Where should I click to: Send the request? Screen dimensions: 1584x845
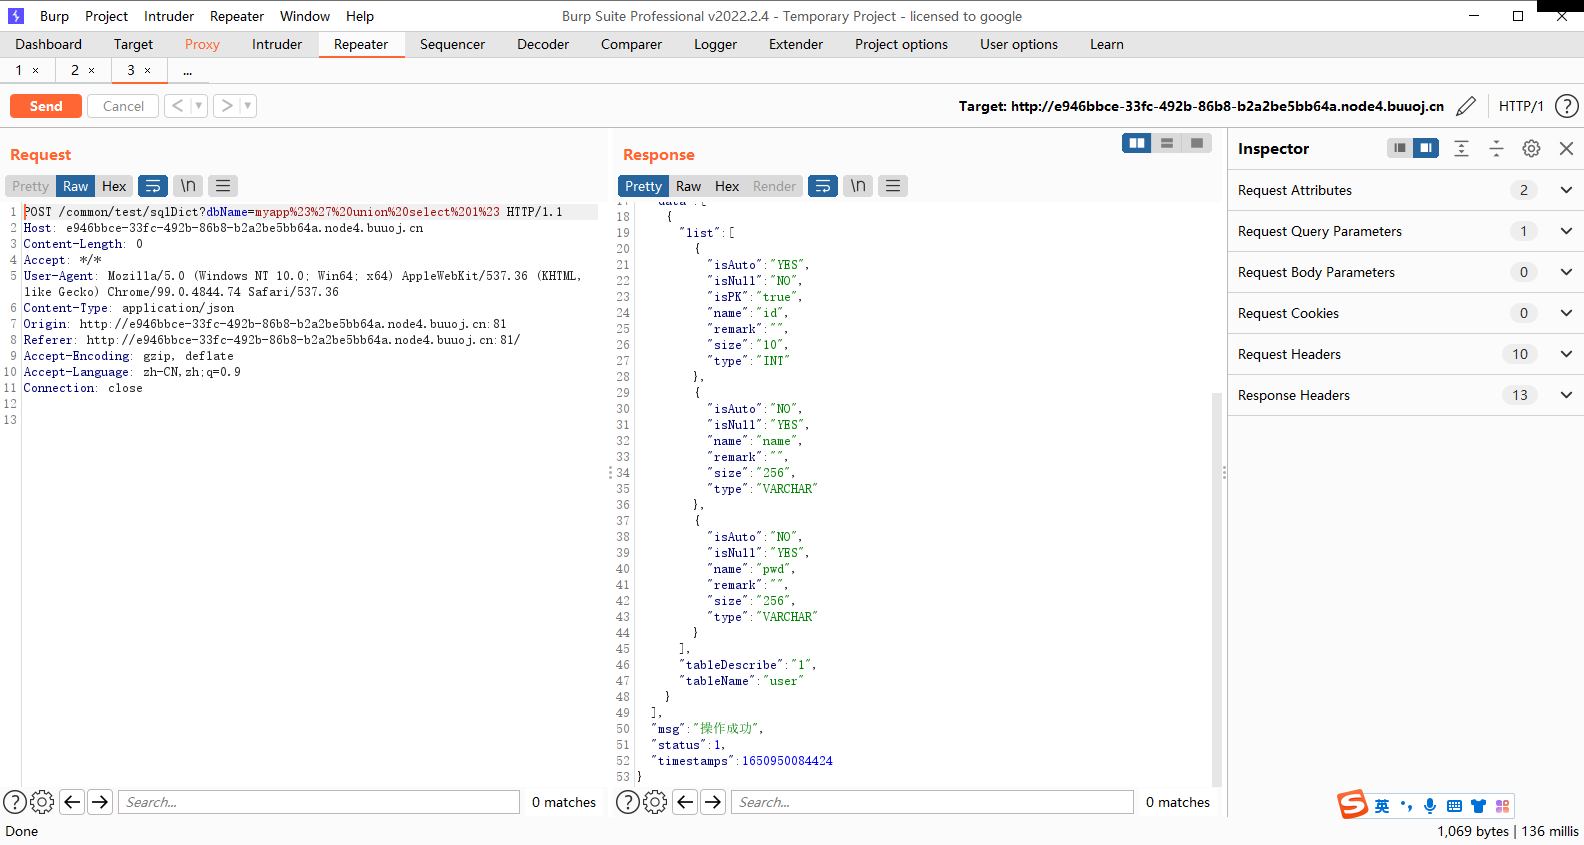[46, 106]
